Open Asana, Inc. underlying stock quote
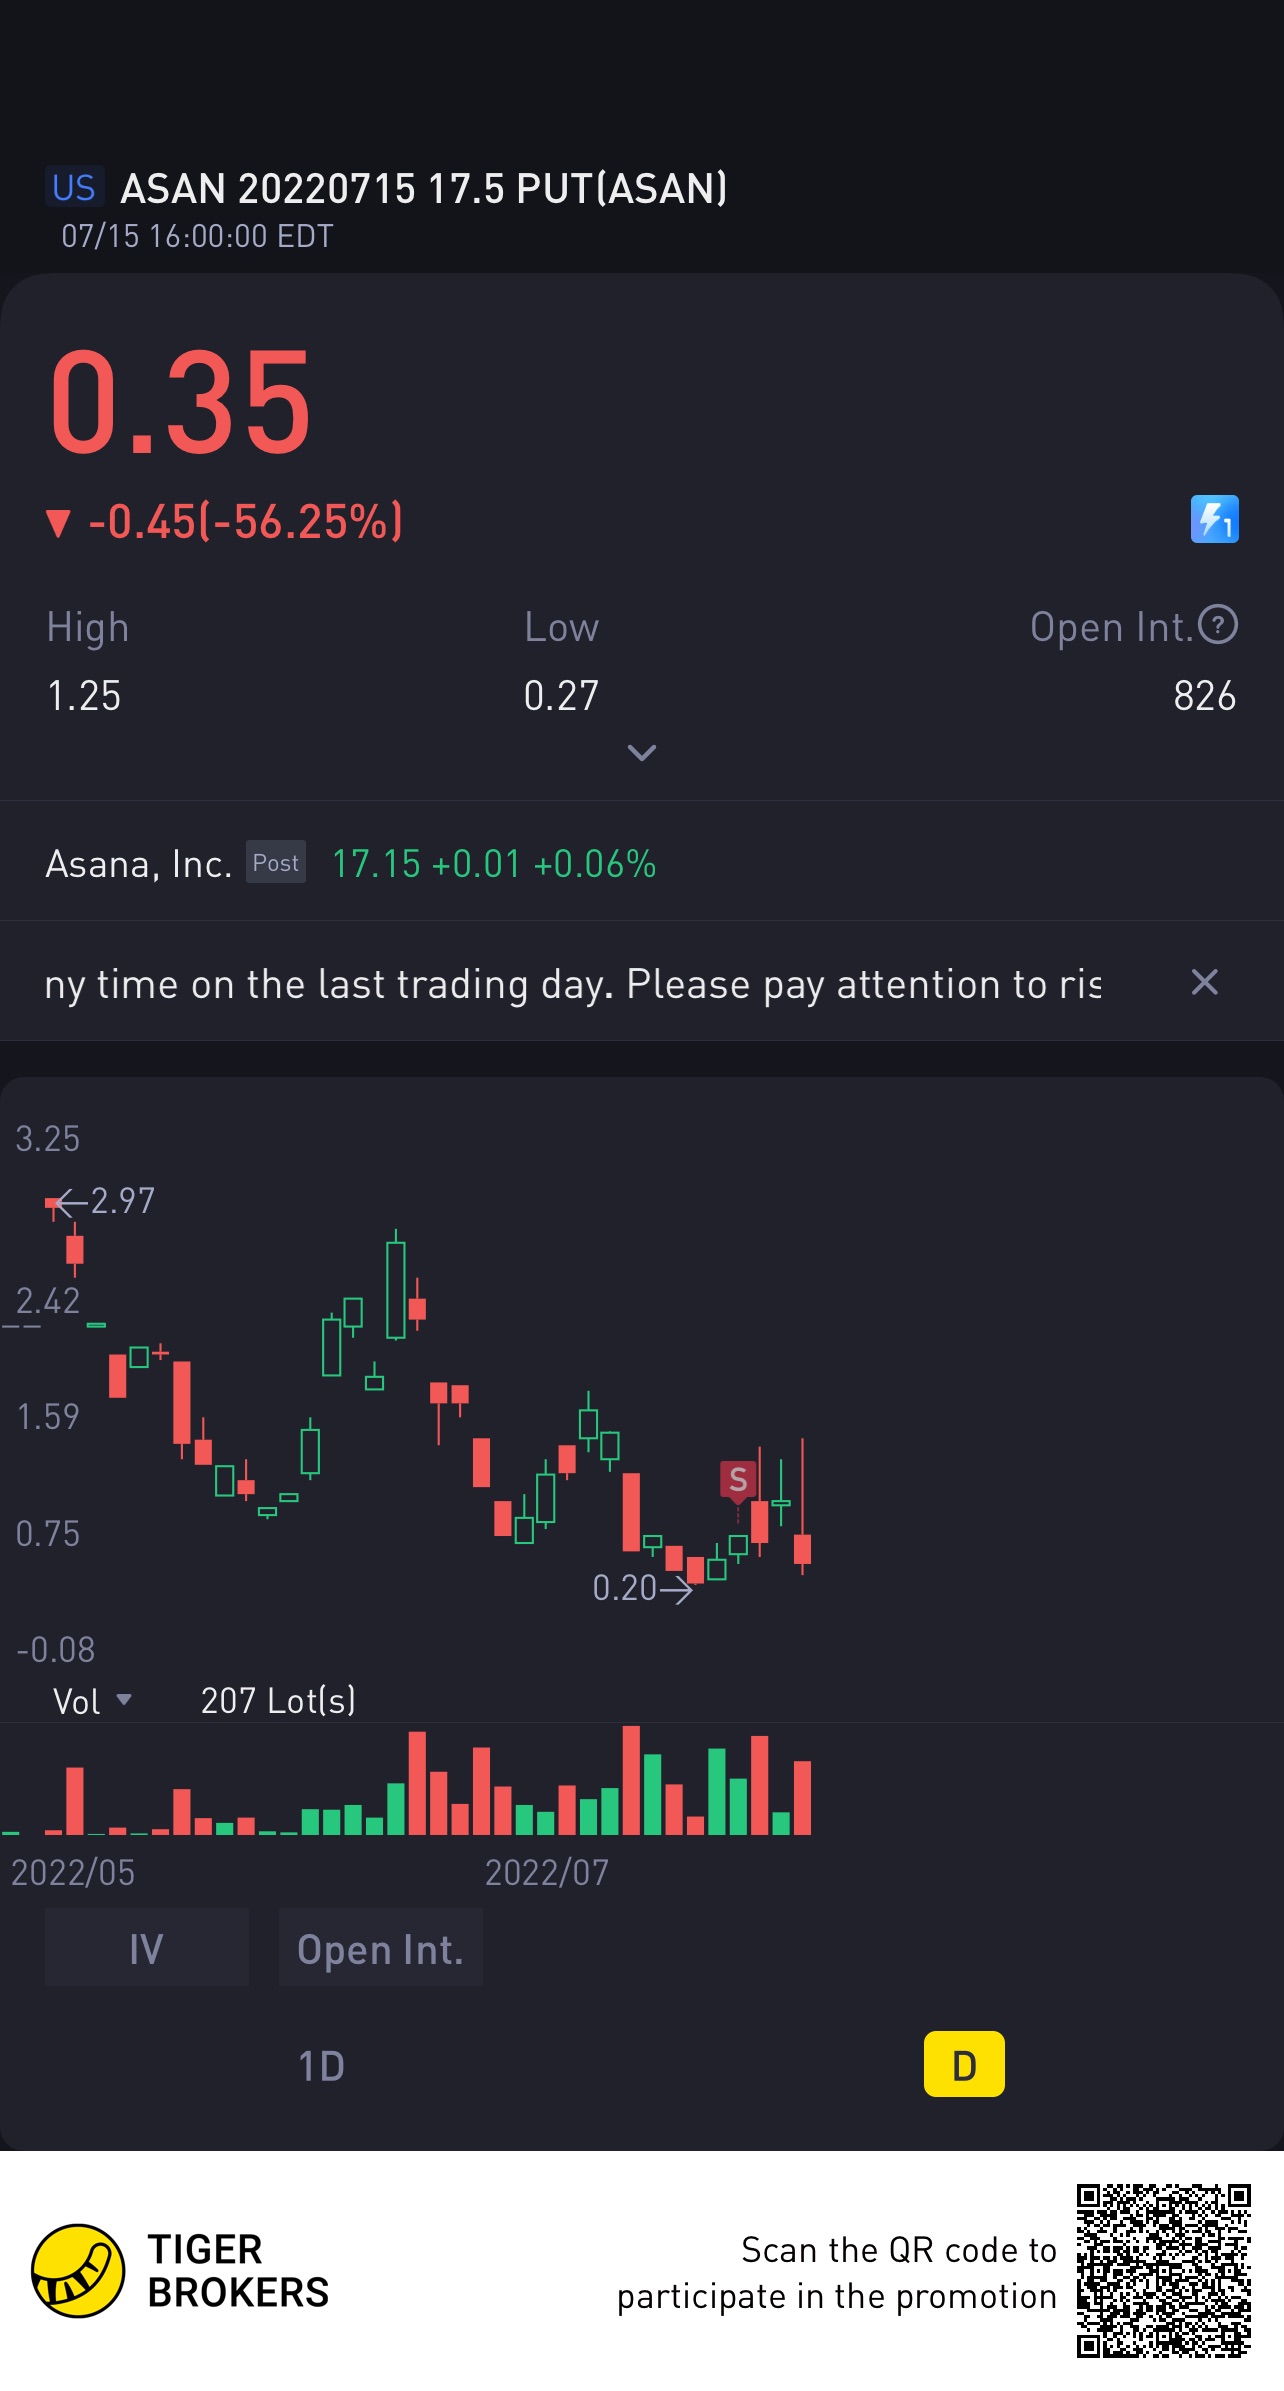Viewport: 1284px width, 2391px height. pyautogui.click(x=139, y=864)
